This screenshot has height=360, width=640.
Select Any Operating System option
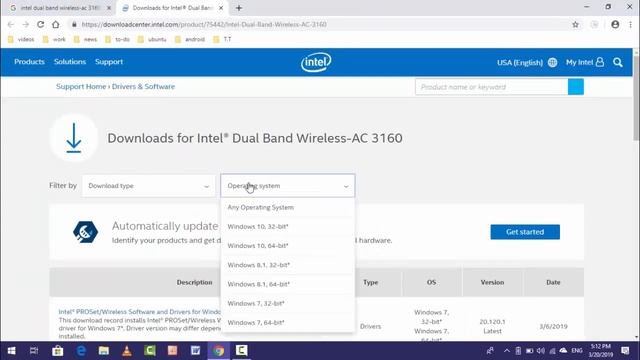(288, 207)
